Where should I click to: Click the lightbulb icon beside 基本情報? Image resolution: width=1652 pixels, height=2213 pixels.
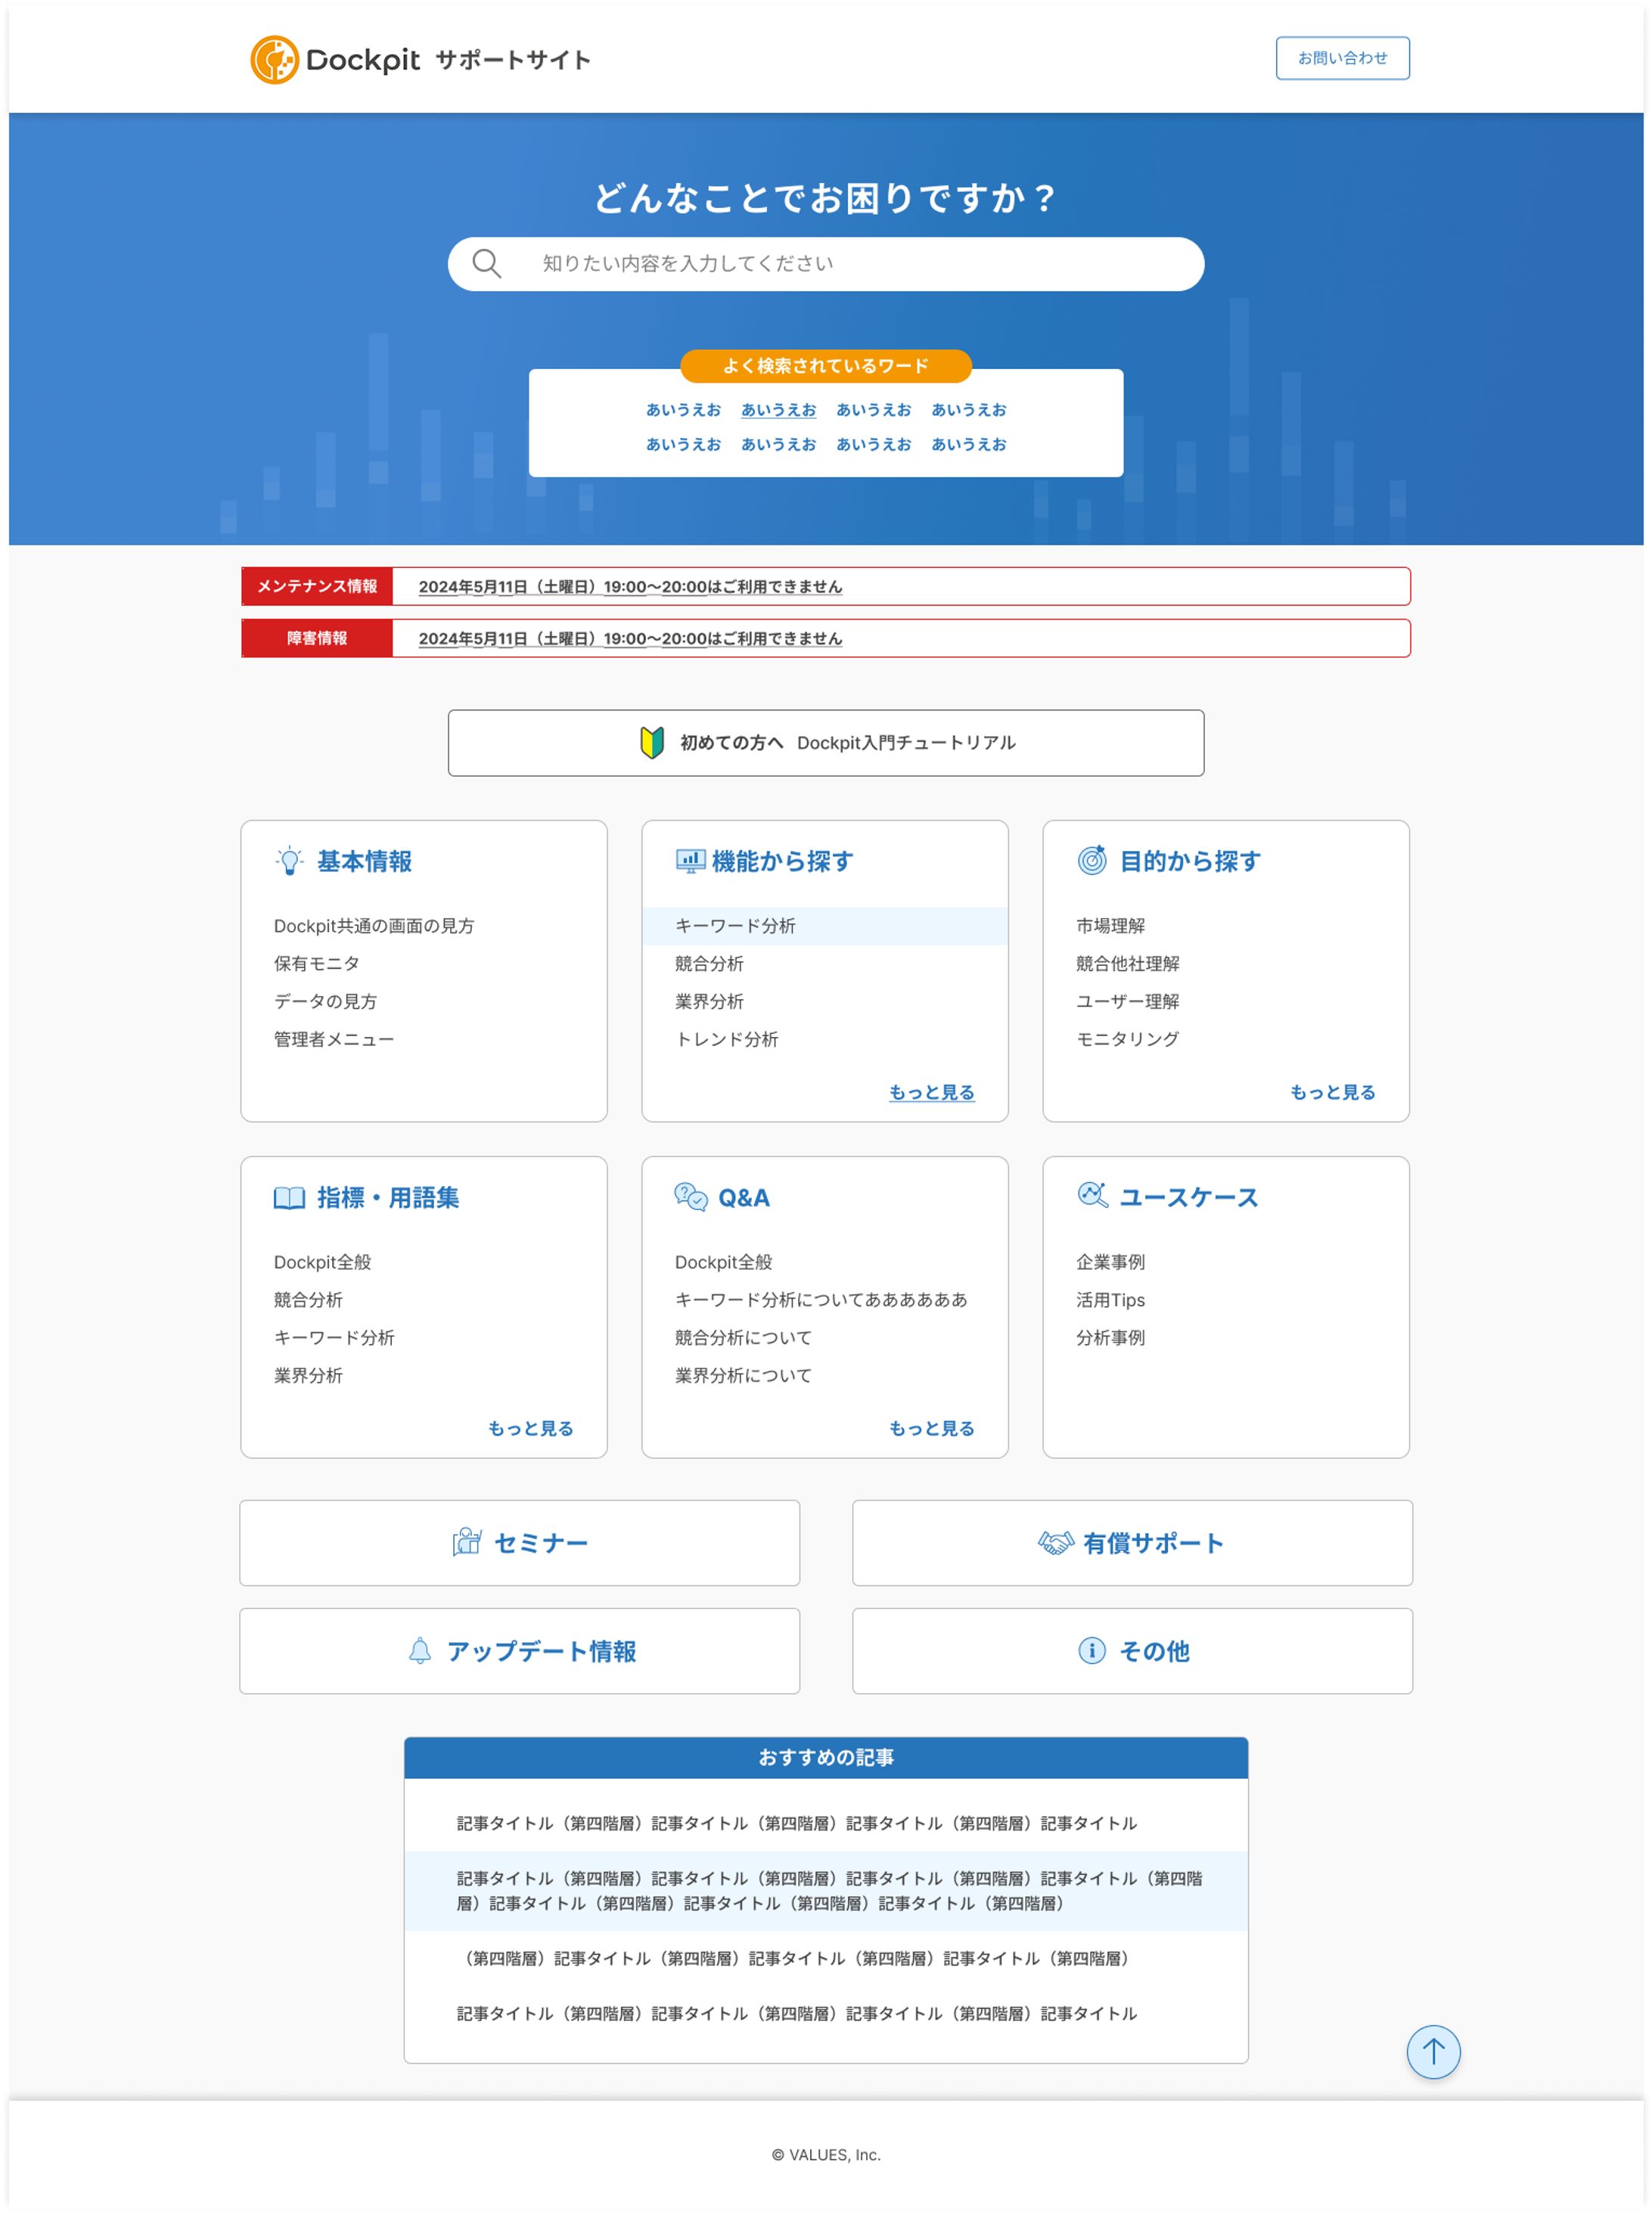289,861
